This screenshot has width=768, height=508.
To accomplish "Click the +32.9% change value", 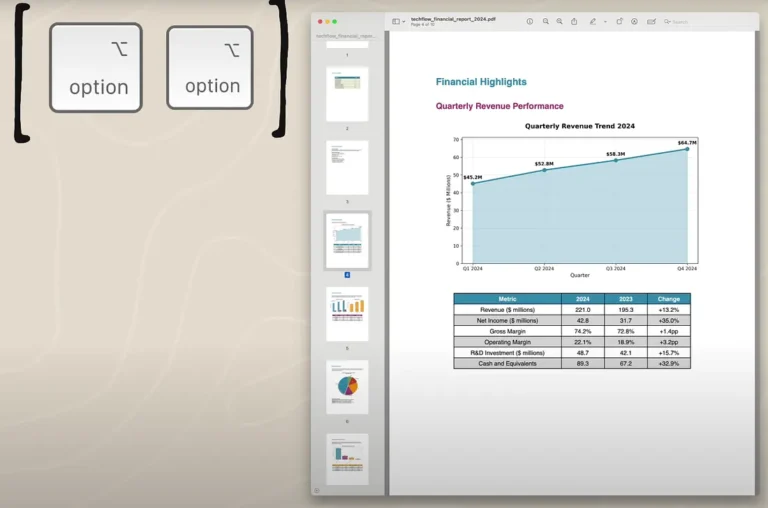I will pos(669,363).
